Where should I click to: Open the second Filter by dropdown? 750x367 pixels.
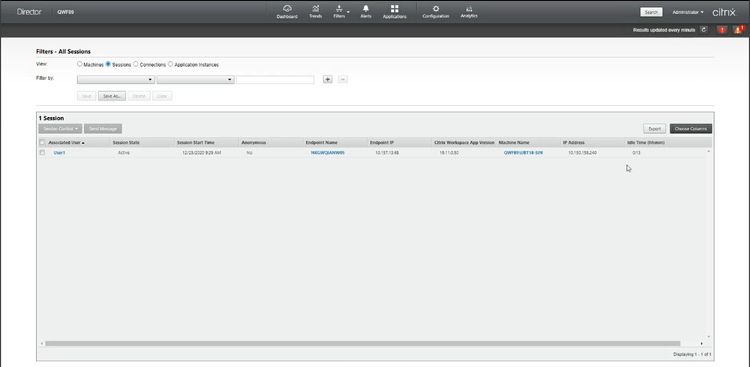[195, 79]
